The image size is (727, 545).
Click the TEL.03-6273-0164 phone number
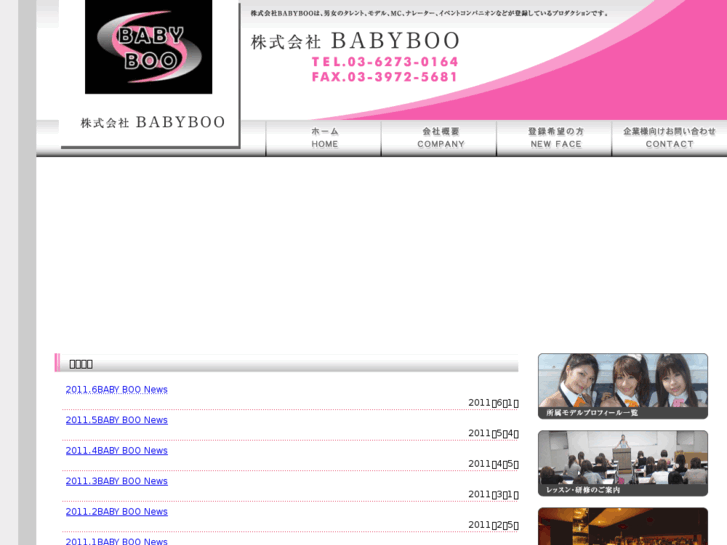(x=384, y=62)
